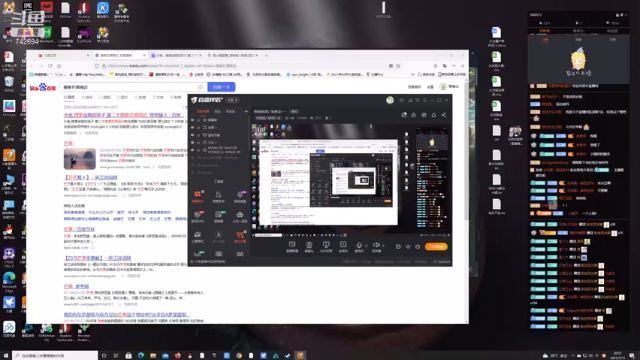Mute the speaker in streaming app bottom toolbar

point(376,245)
